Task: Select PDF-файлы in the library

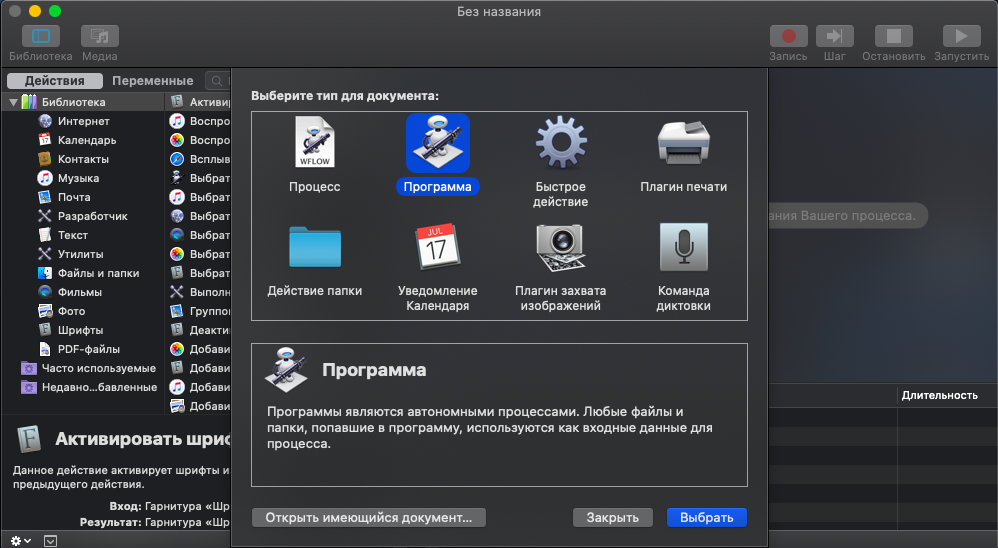Action: point(88,349)
